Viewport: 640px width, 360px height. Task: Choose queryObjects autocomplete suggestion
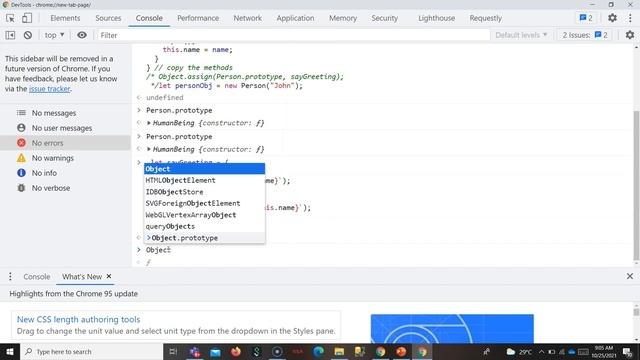204,226
